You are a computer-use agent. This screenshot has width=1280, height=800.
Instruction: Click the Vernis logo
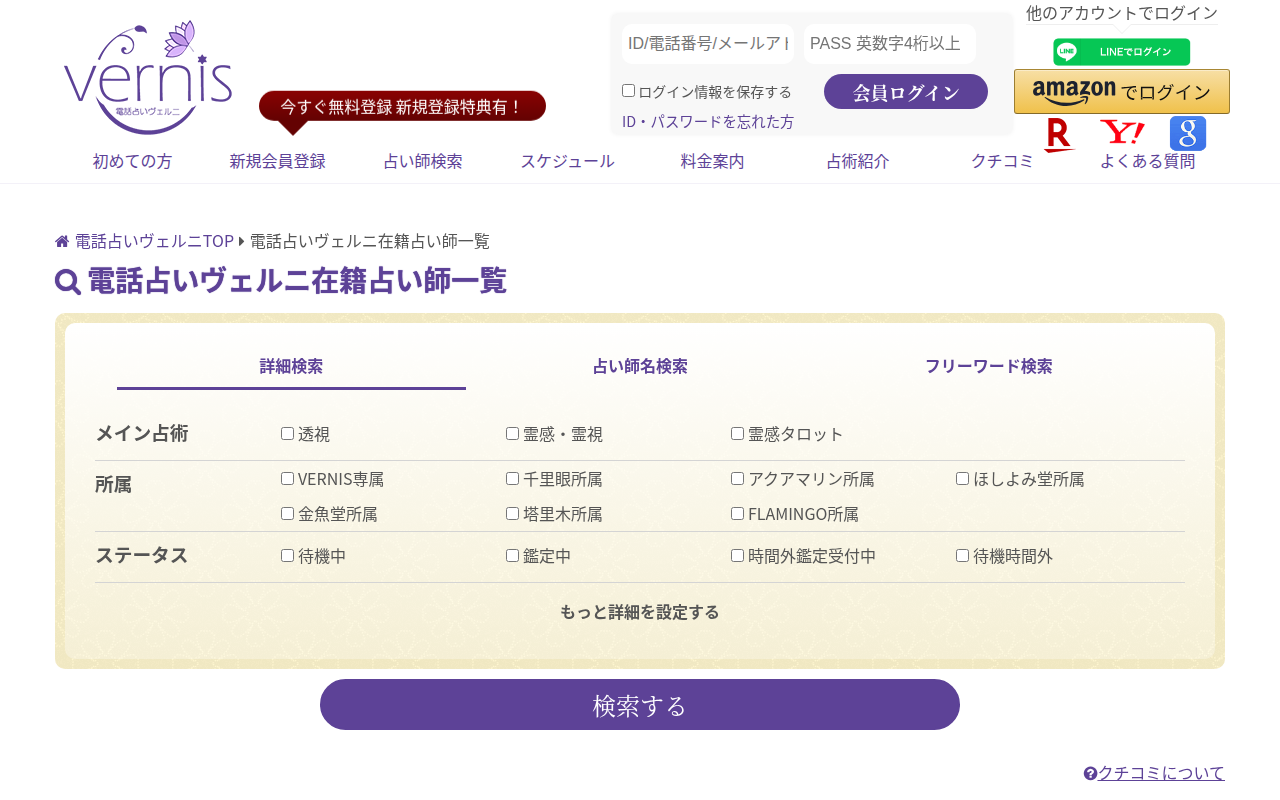[x=148, y=77]
